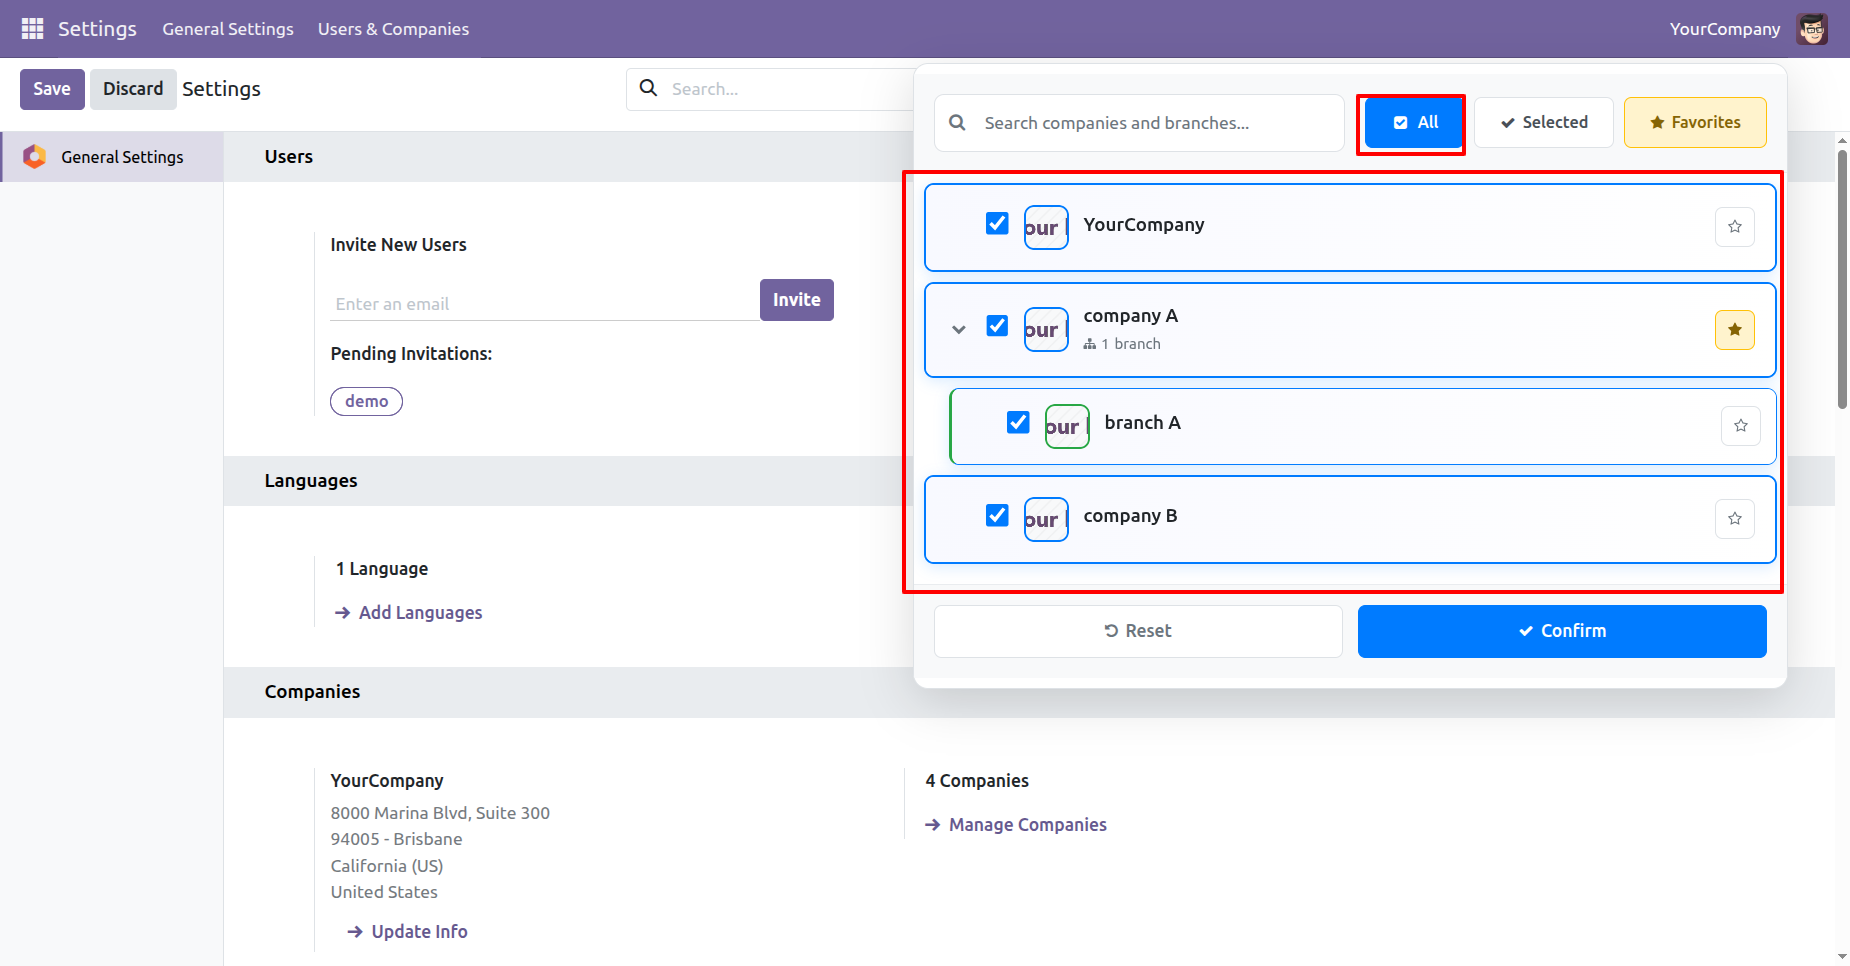1850x966 pixels.
Task: Click the company A logo thumbnail
Action: (1046, 330)
